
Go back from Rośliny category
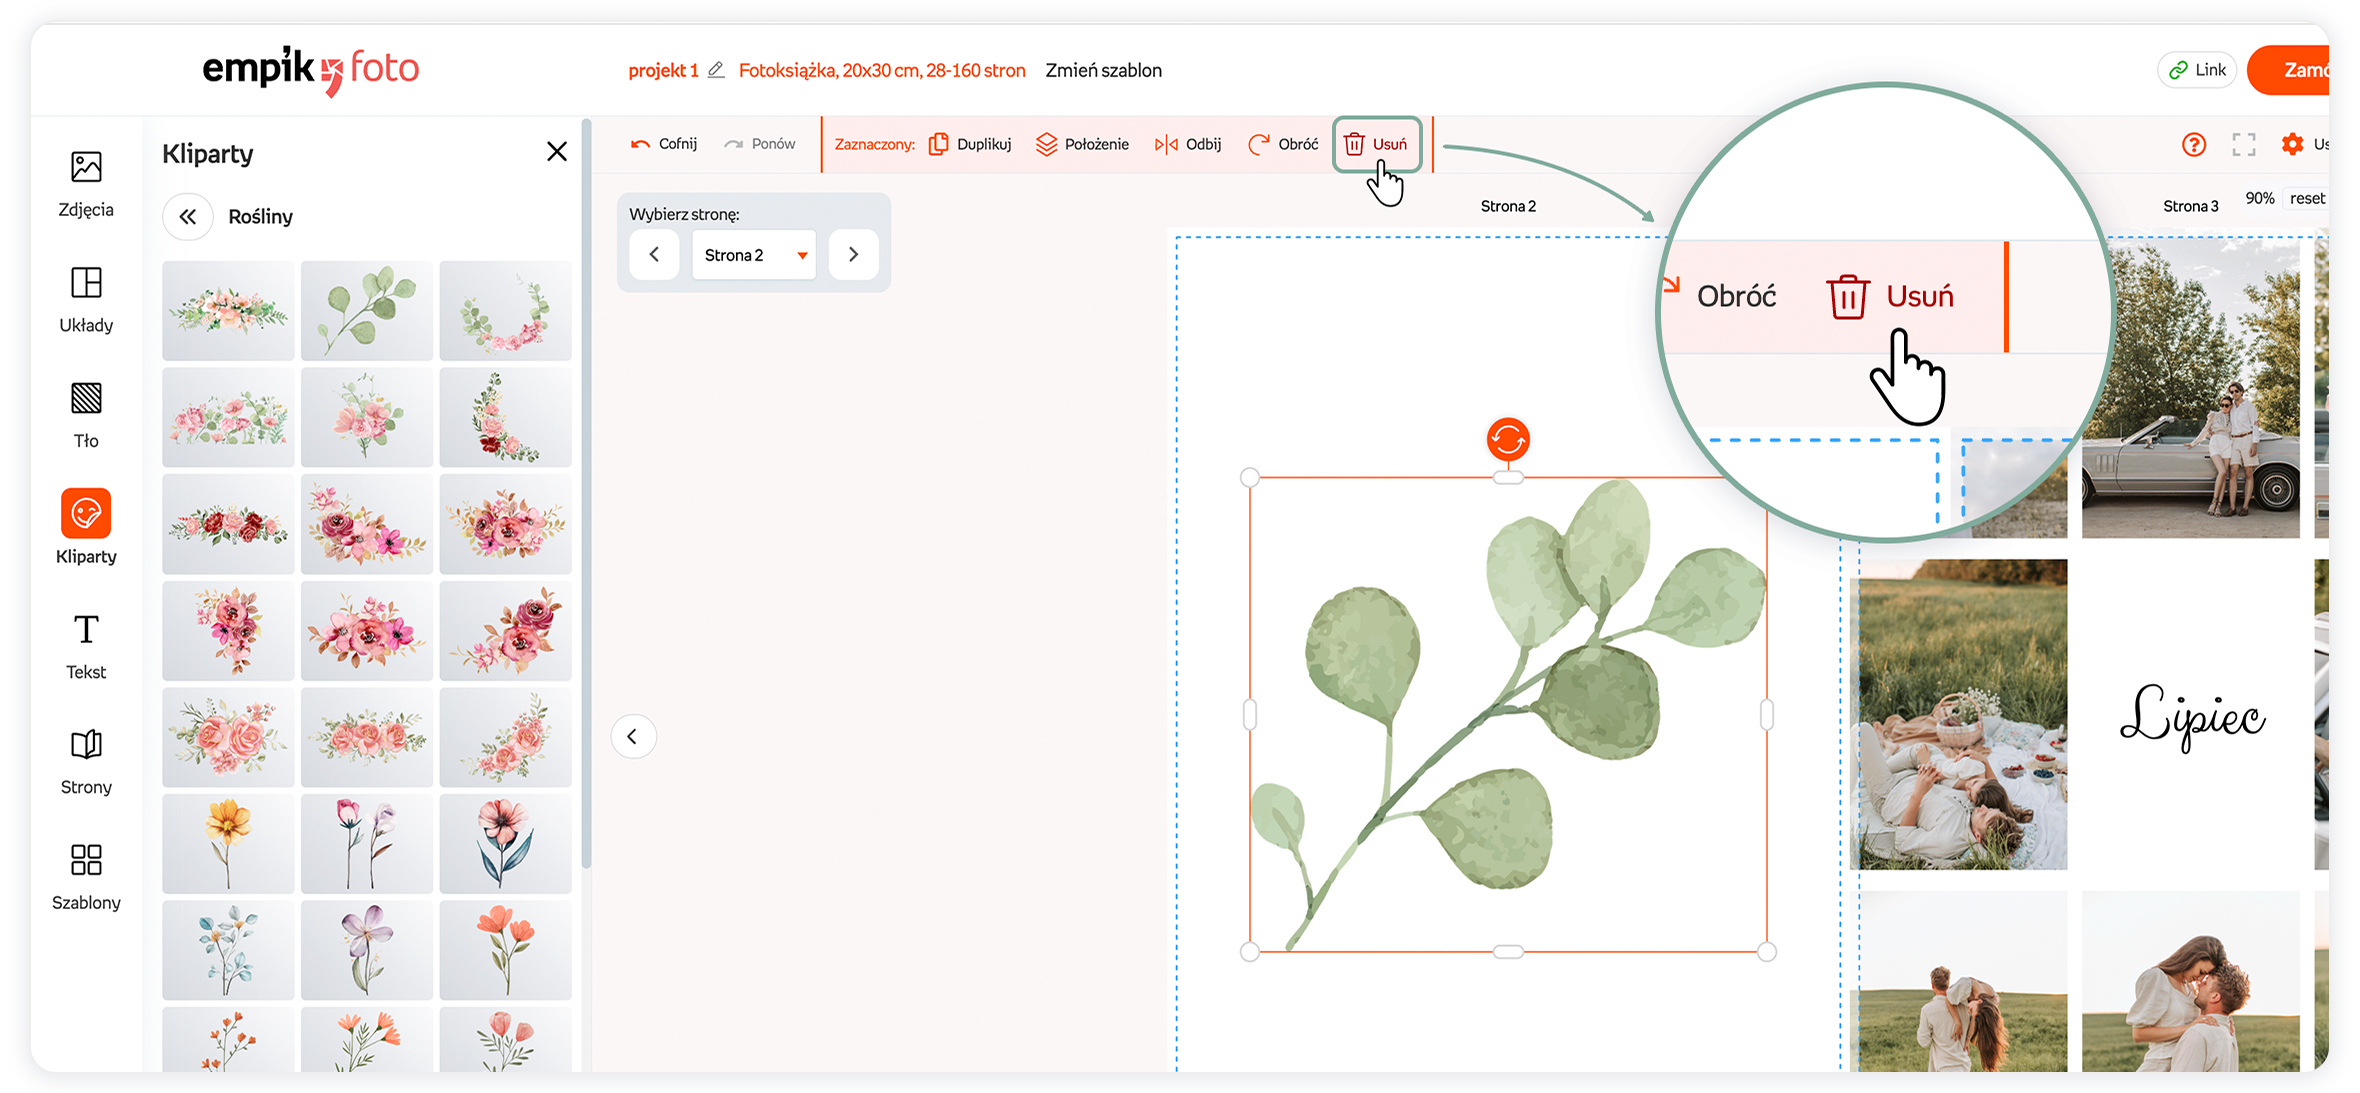pyautogui.click(x=188, y=217)
